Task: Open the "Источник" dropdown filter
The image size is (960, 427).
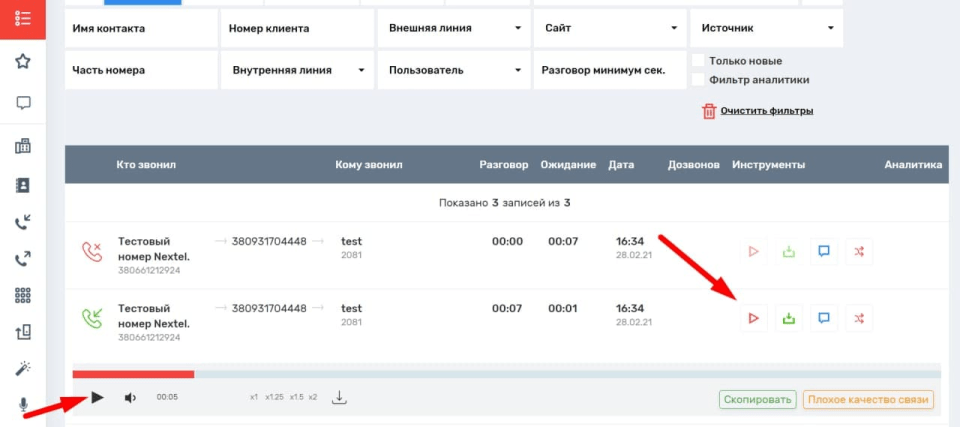Action: pos(766,29)
